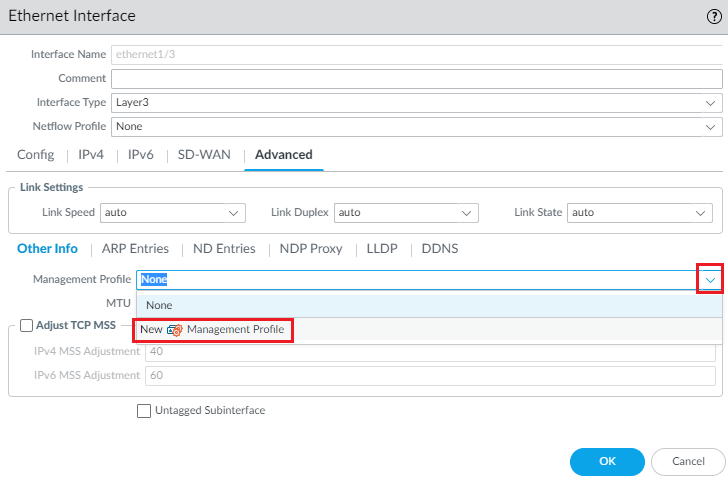Open the Netflow Profile dropdown
Screen dimensions: 728x481
click(x=710, y=127)
